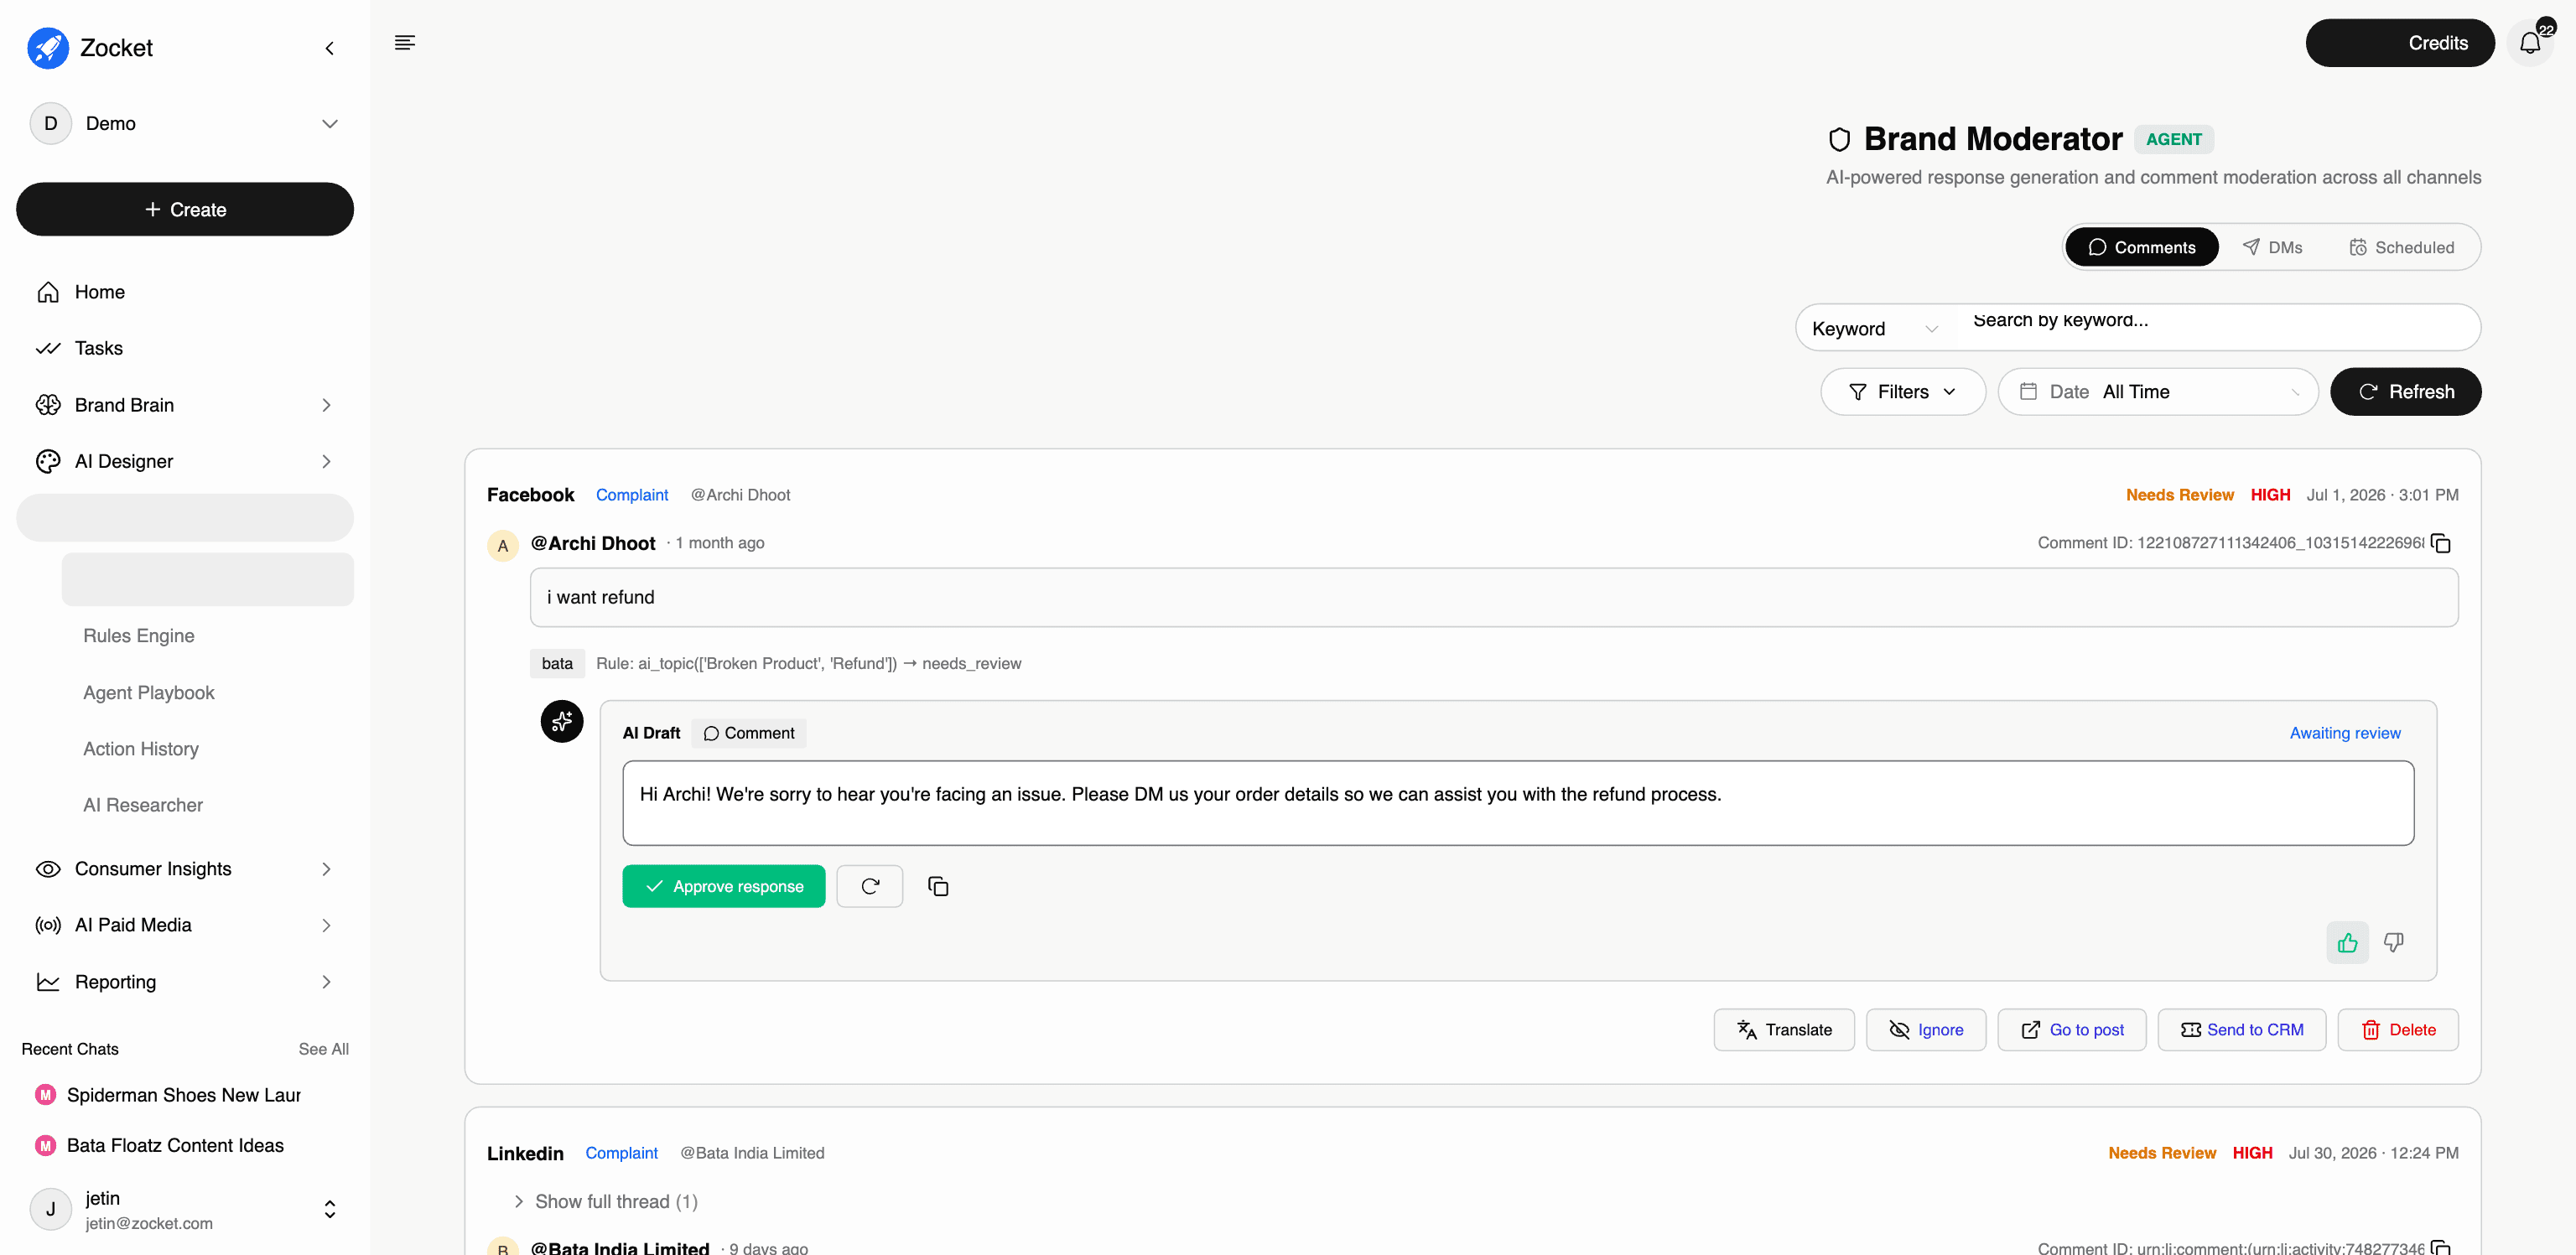Switch to the Comments tab
This screenshot has height=1255, width=2576.
click(x=2141, y=247)
